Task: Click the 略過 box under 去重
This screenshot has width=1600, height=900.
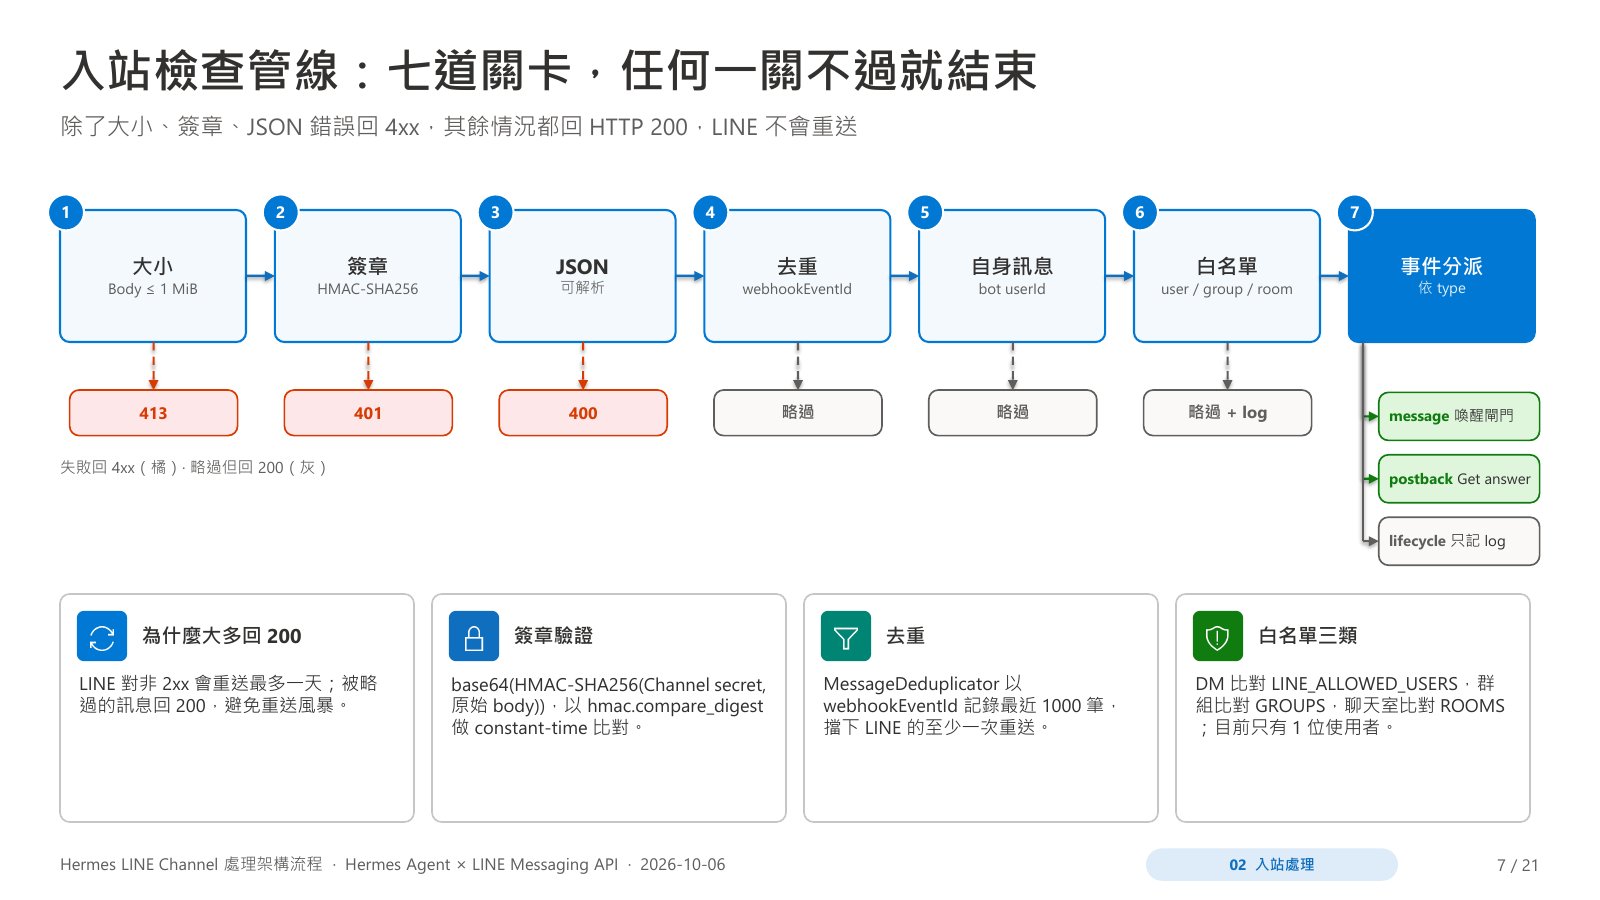Action: tap(798, 413)
